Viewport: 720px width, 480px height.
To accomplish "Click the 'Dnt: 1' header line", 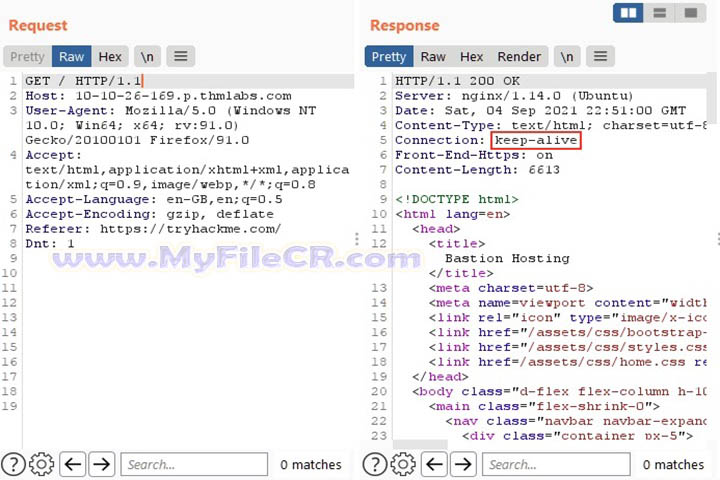I will 50,243.
